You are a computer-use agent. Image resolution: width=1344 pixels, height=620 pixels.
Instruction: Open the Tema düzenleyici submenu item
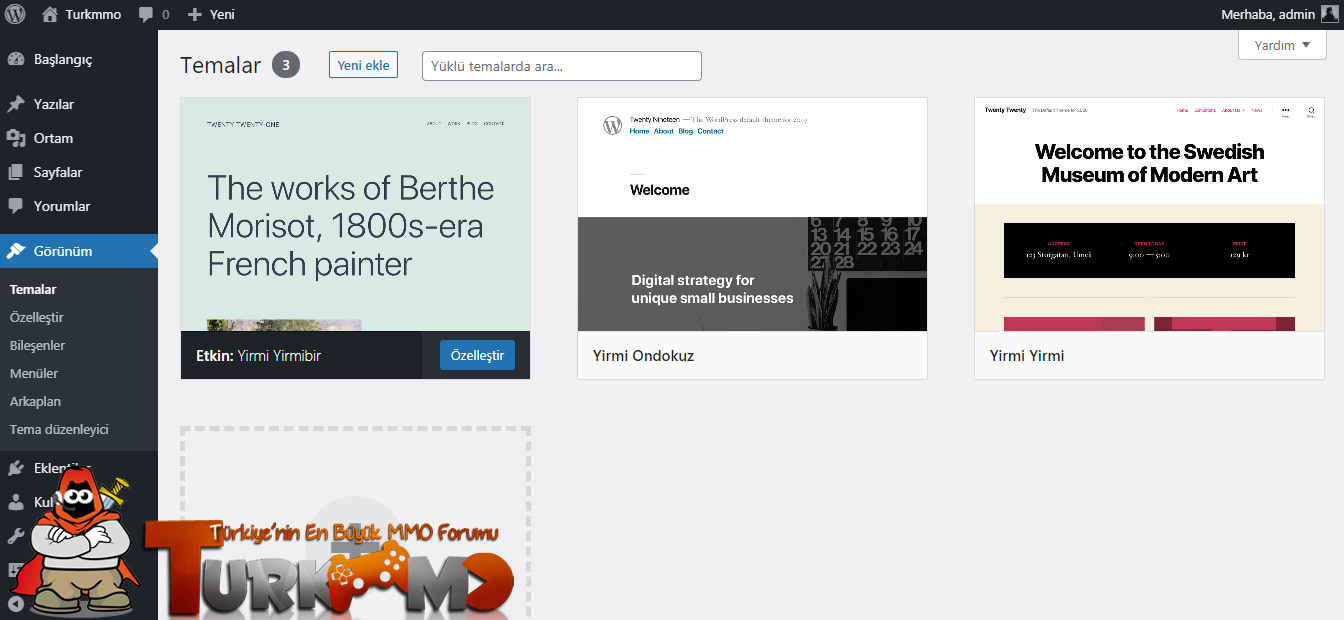[x=59, y=429]
